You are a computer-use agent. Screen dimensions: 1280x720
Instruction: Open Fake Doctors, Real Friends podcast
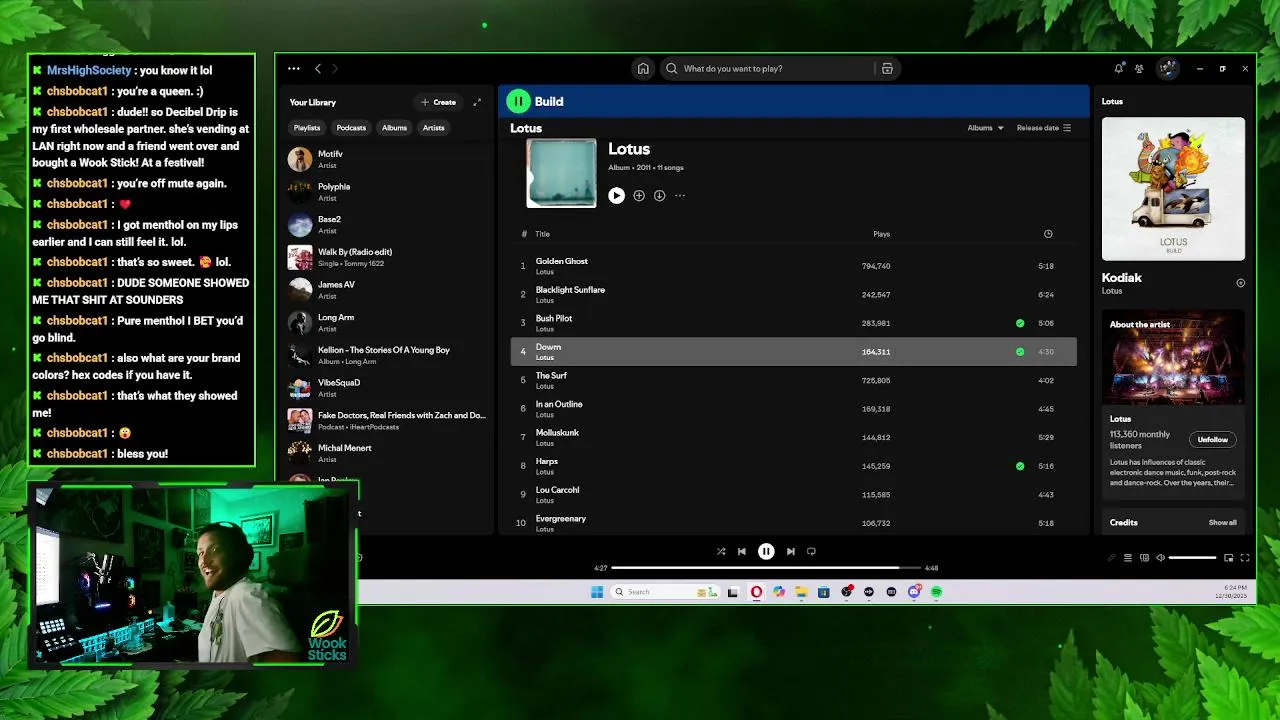pos(386,420)
